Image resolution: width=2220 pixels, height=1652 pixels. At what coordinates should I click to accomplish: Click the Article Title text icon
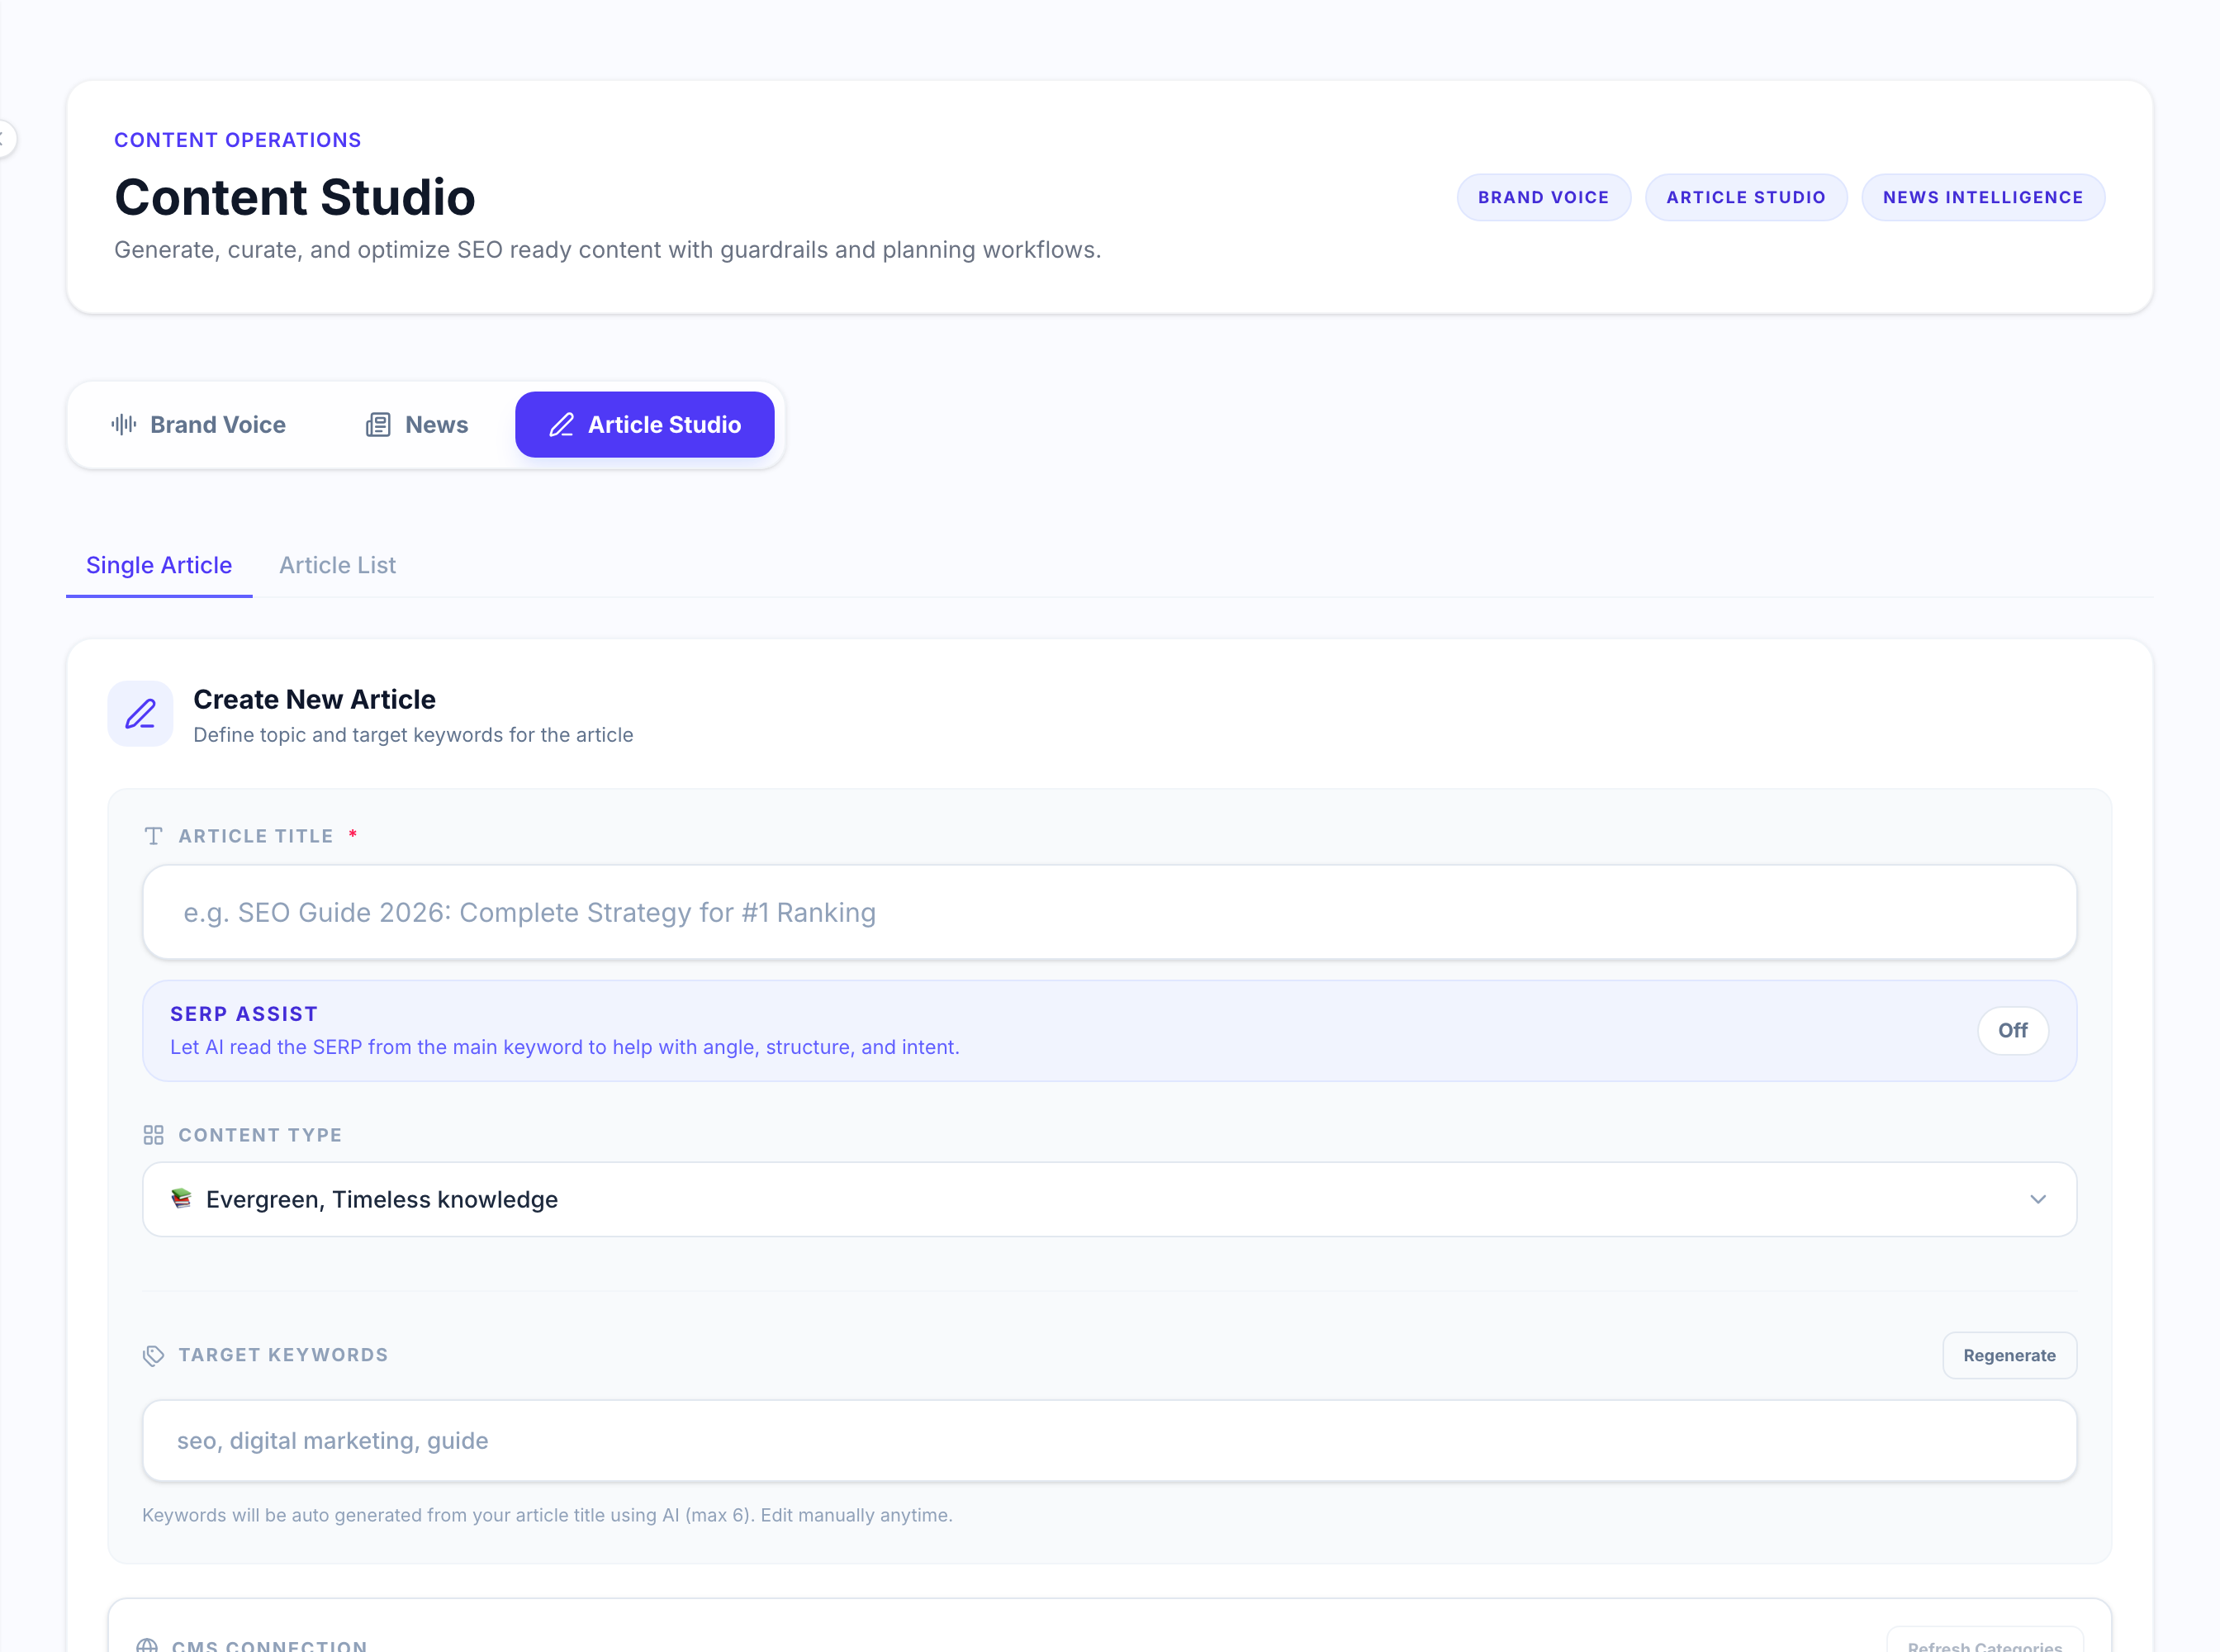point(153,836)
